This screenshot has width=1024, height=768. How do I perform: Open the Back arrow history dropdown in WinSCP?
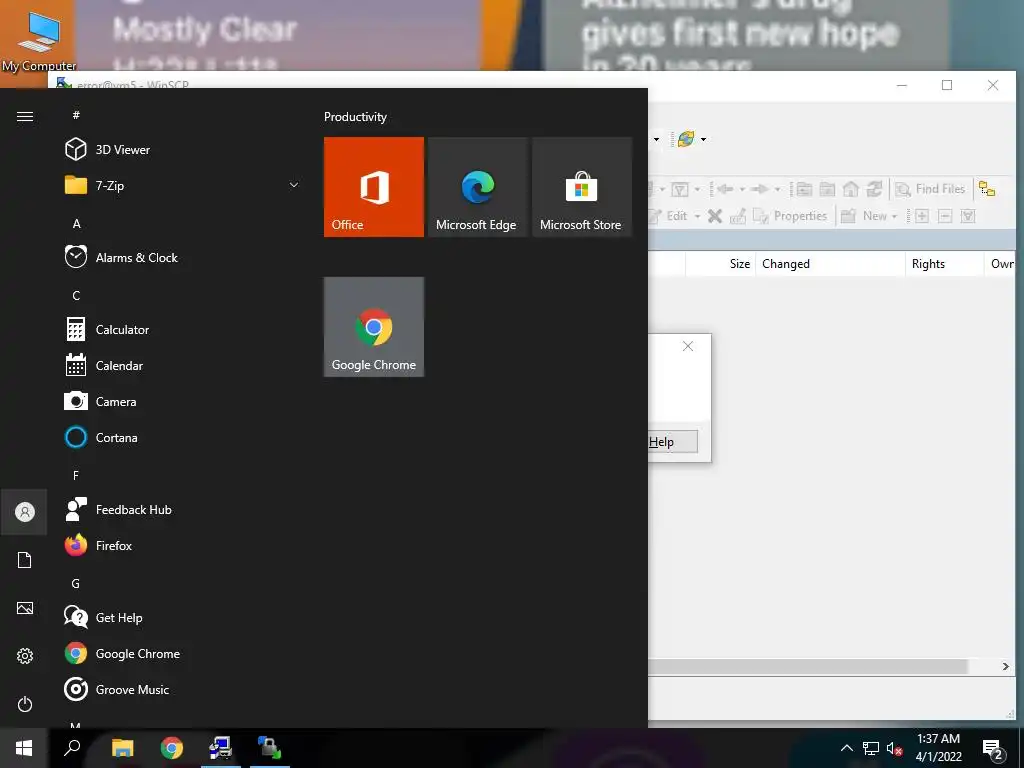click(x=742, y=190)
